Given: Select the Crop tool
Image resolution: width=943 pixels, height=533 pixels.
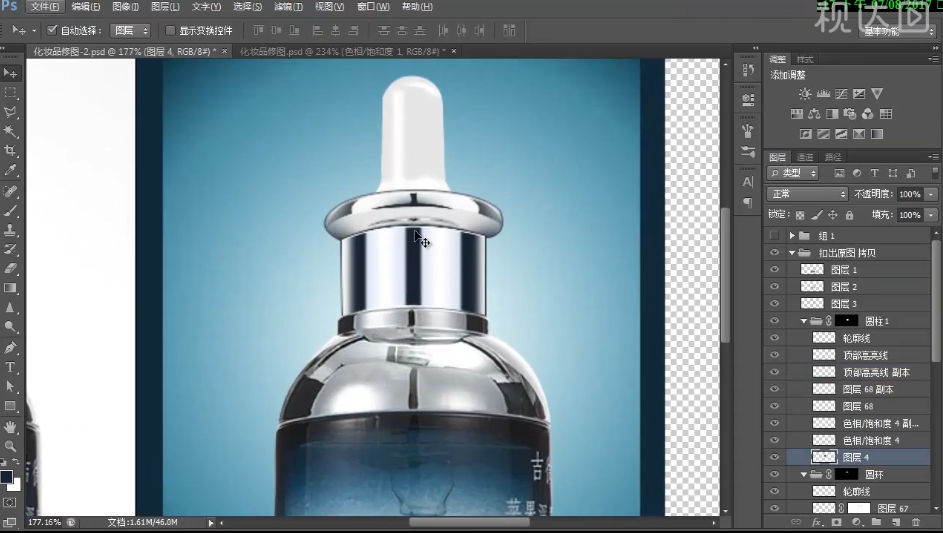Looking at the screenshot, I should coord(10,150).
